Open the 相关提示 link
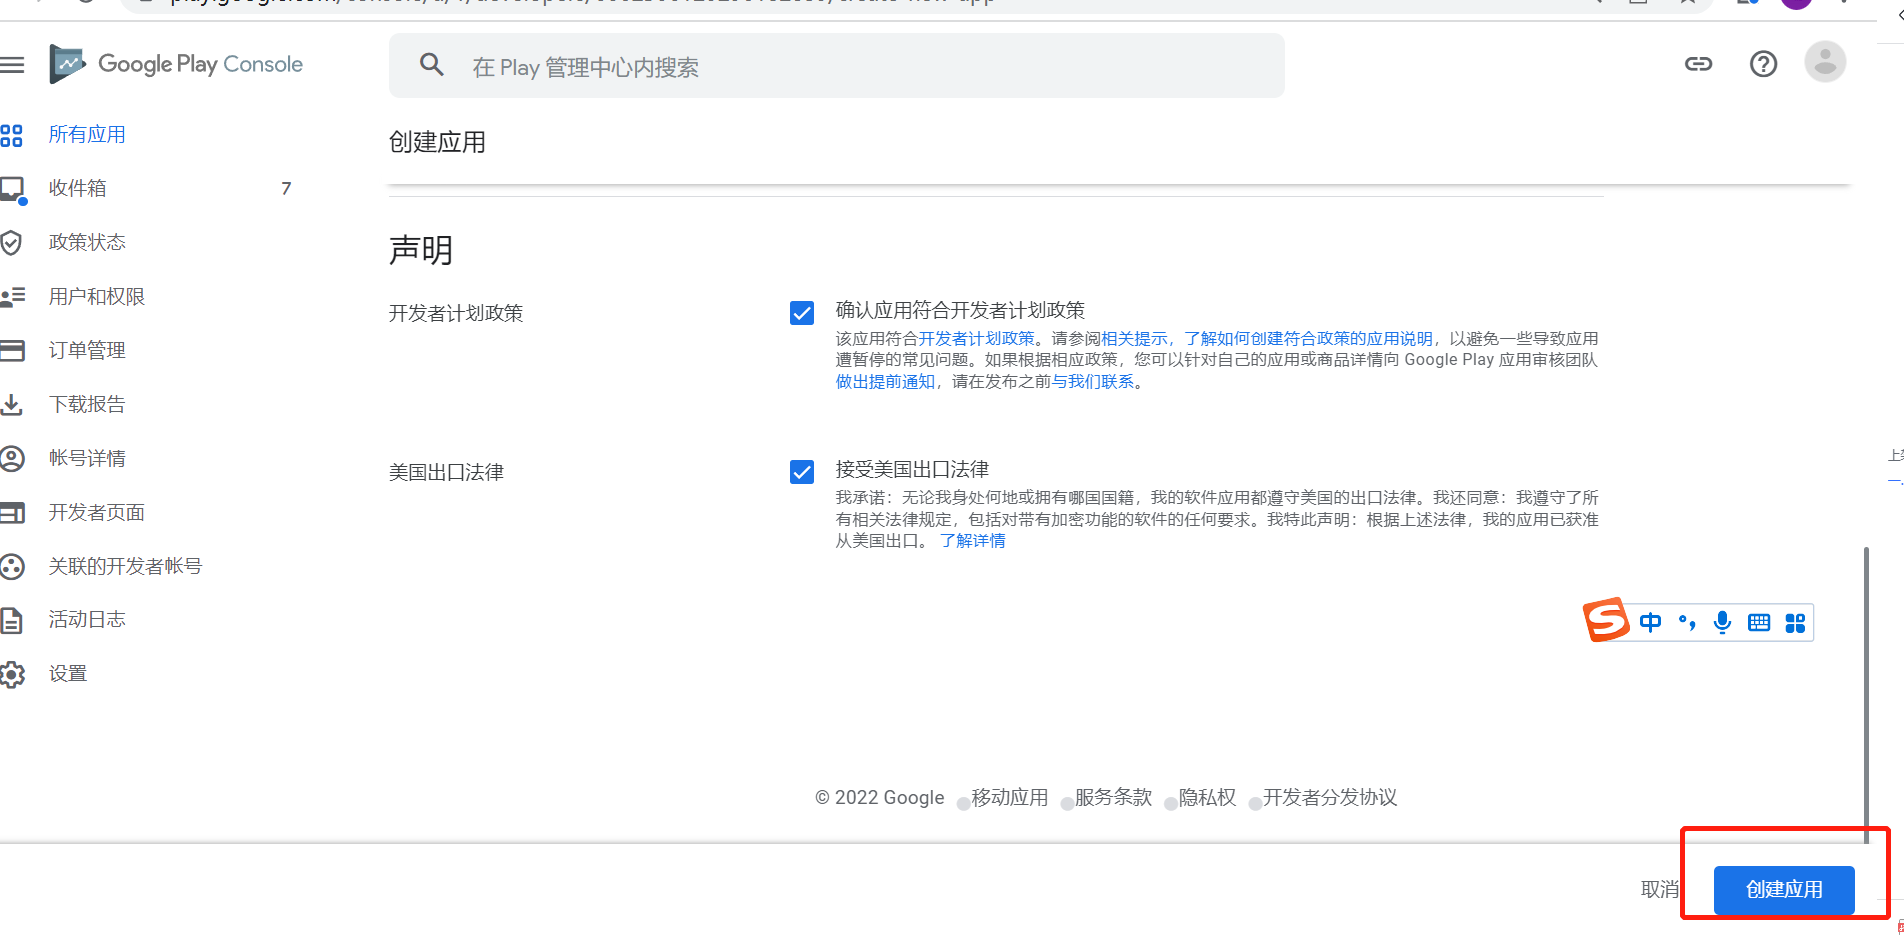 (1134, 339)
